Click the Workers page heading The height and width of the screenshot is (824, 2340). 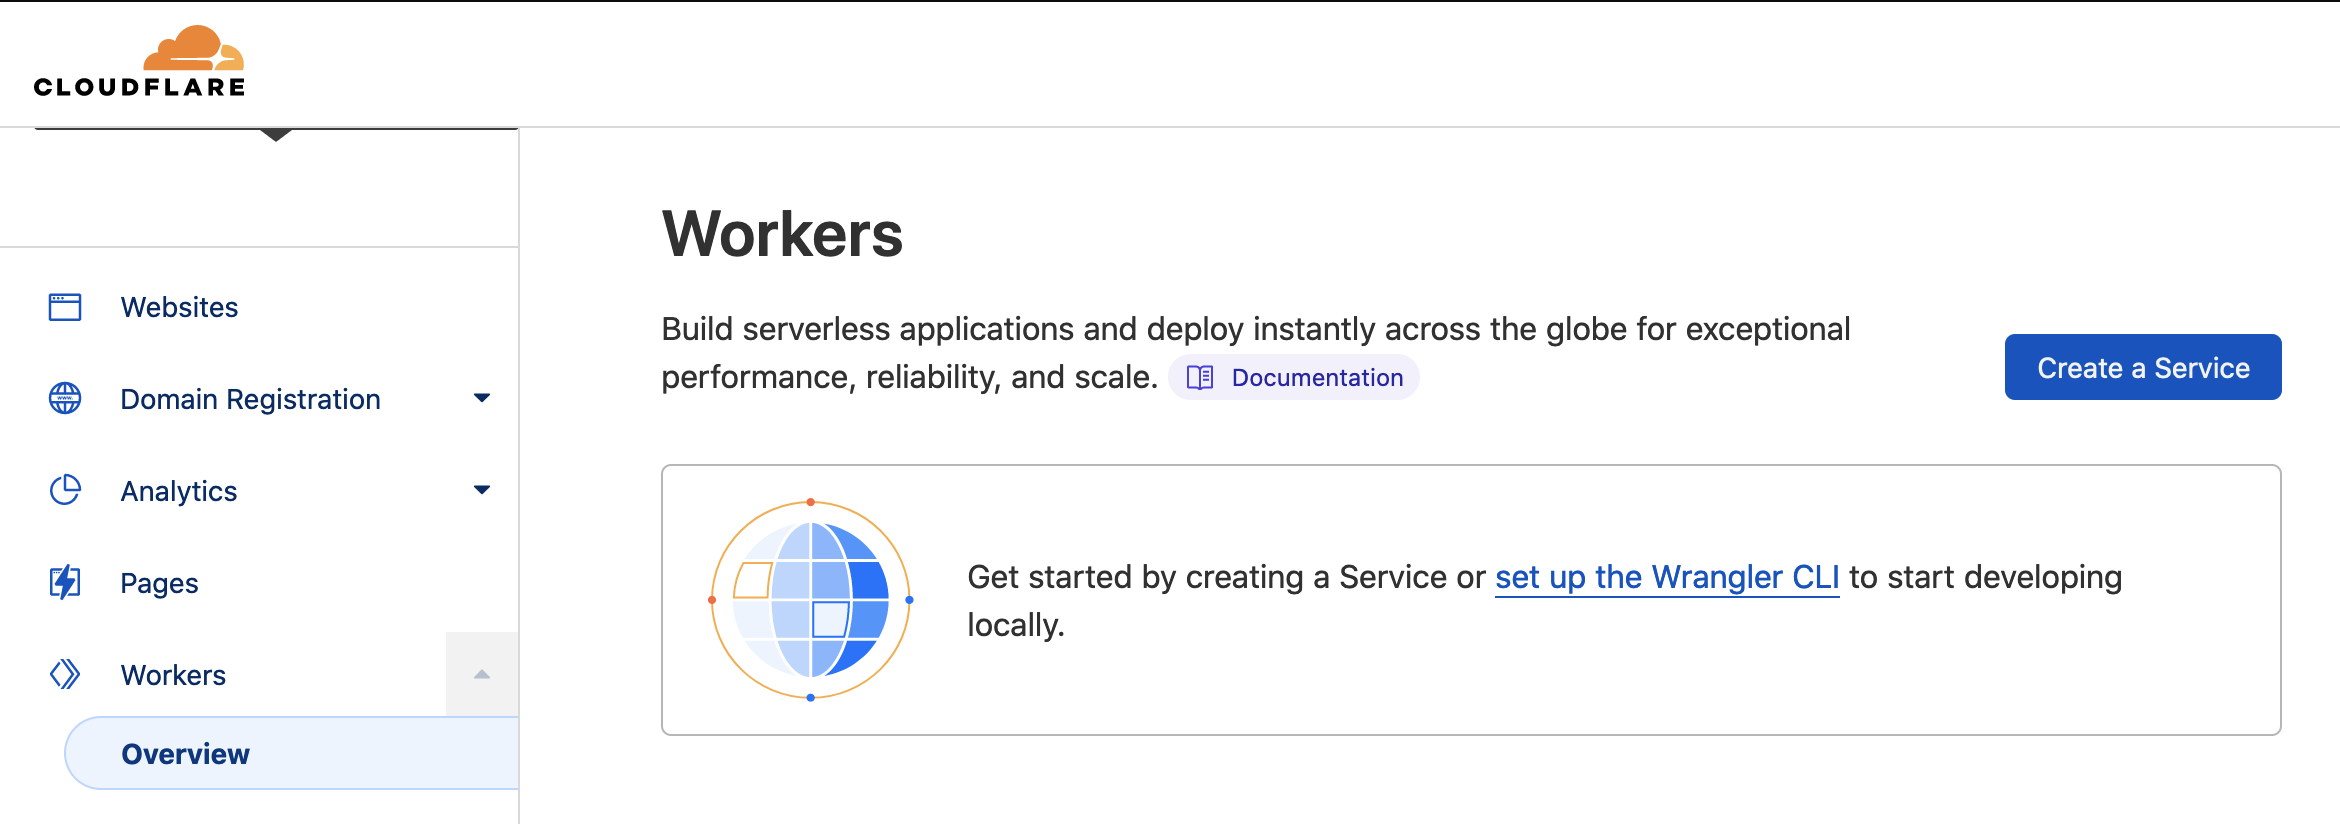pyautogui.click(x=783, y=234)
